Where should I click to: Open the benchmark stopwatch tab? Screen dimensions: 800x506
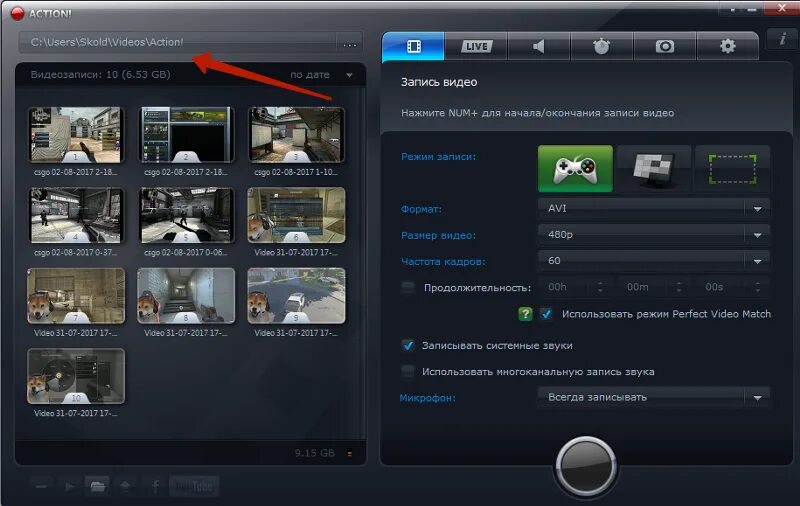(x=602, y=46)
